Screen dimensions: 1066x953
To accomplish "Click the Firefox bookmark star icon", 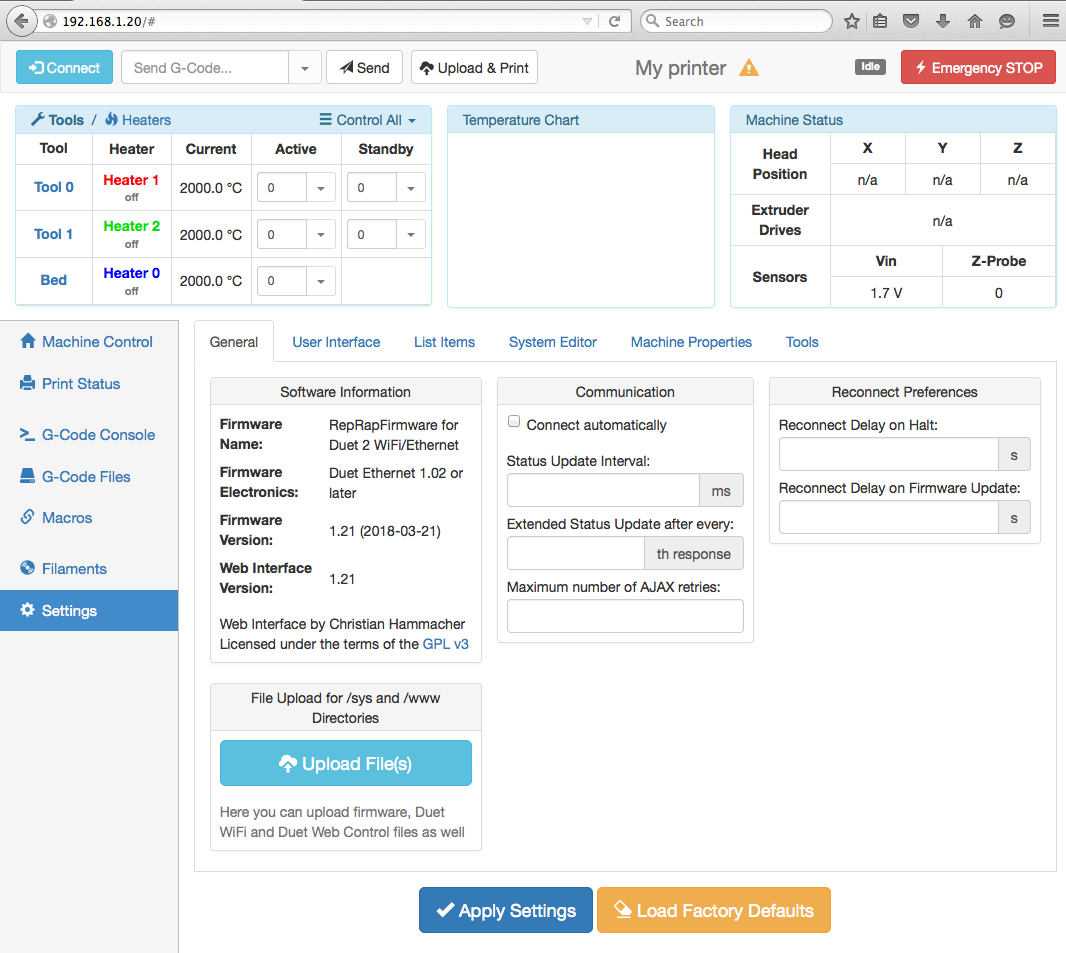I will [x=852, y=21].
